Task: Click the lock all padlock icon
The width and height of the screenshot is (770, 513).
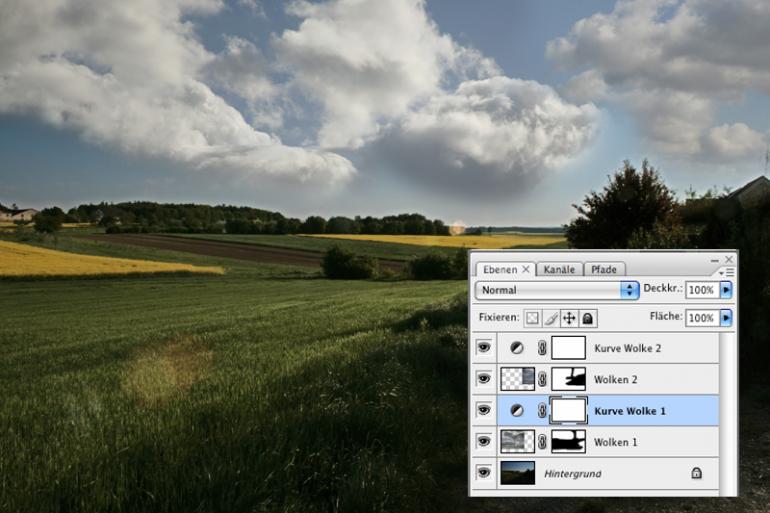Action: [588, 319]
